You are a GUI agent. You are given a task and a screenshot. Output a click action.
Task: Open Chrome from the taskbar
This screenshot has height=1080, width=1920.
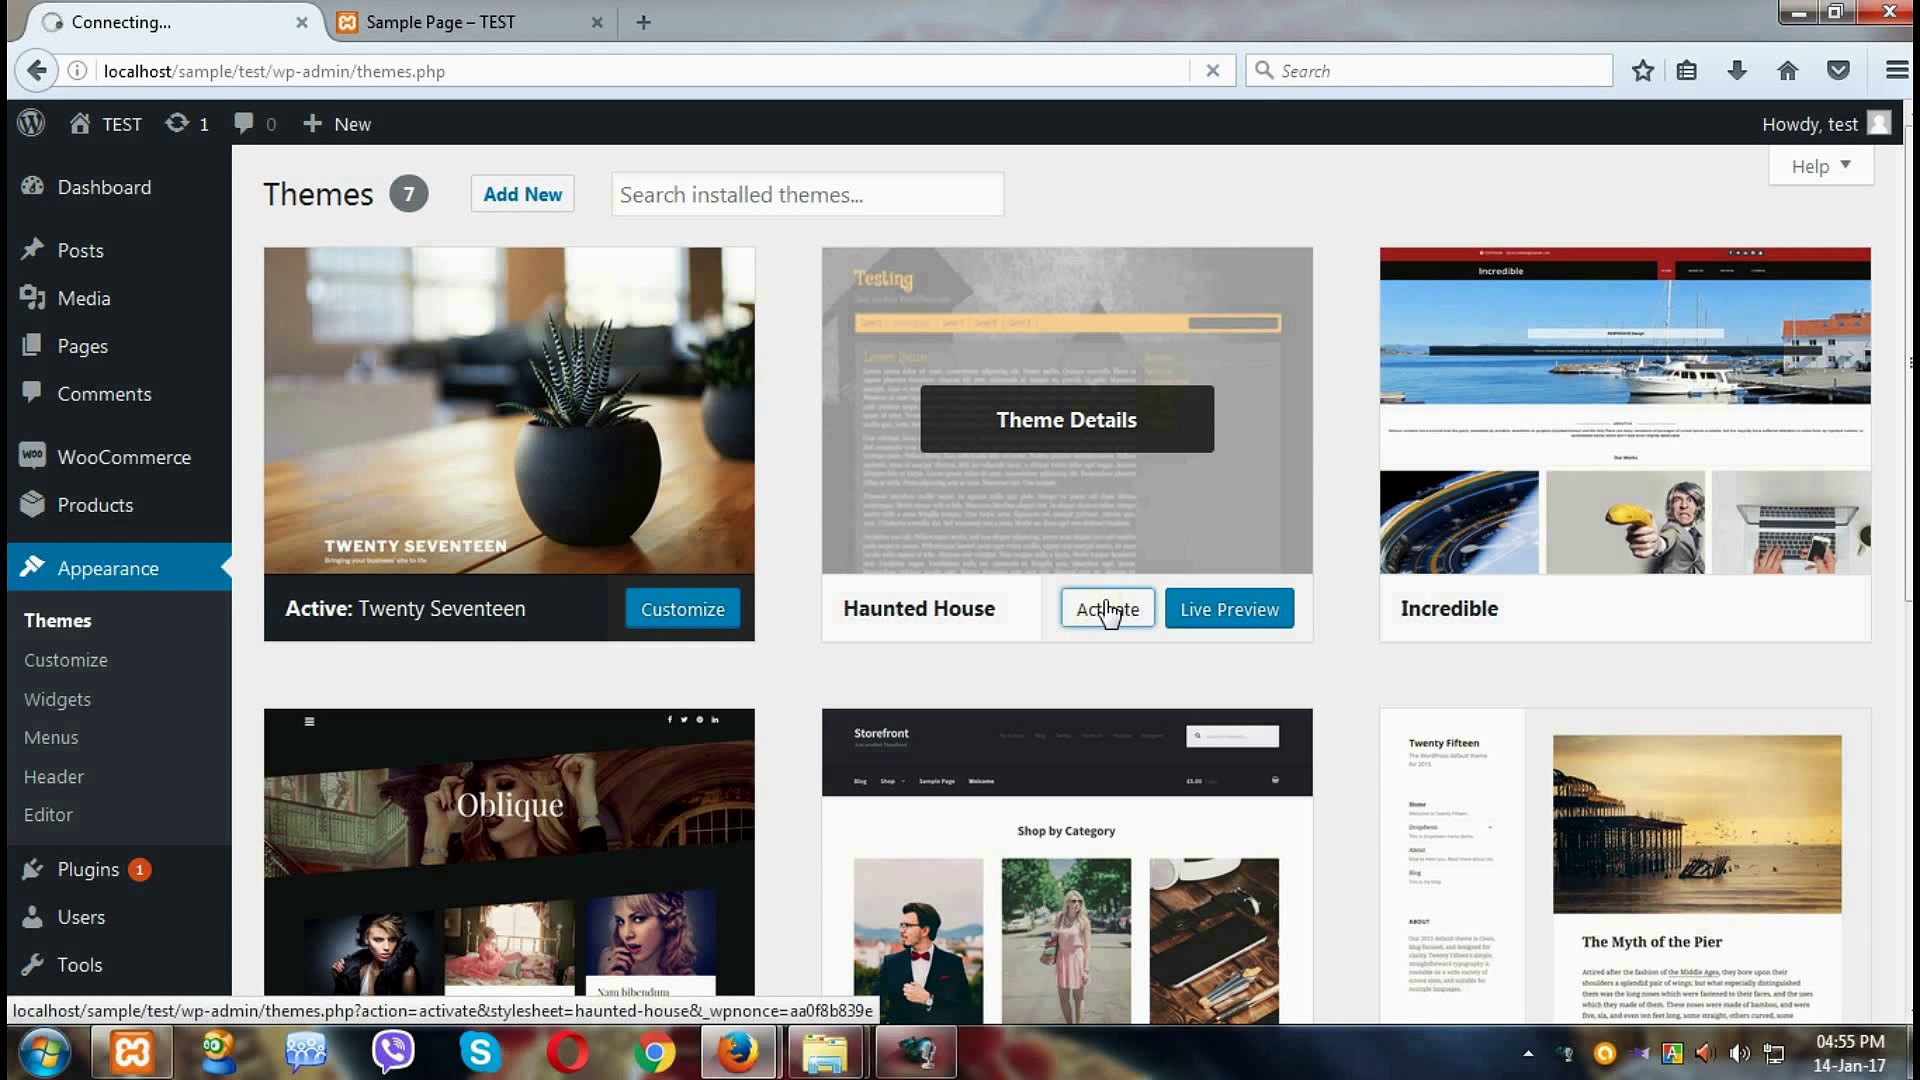point(654,1053)
